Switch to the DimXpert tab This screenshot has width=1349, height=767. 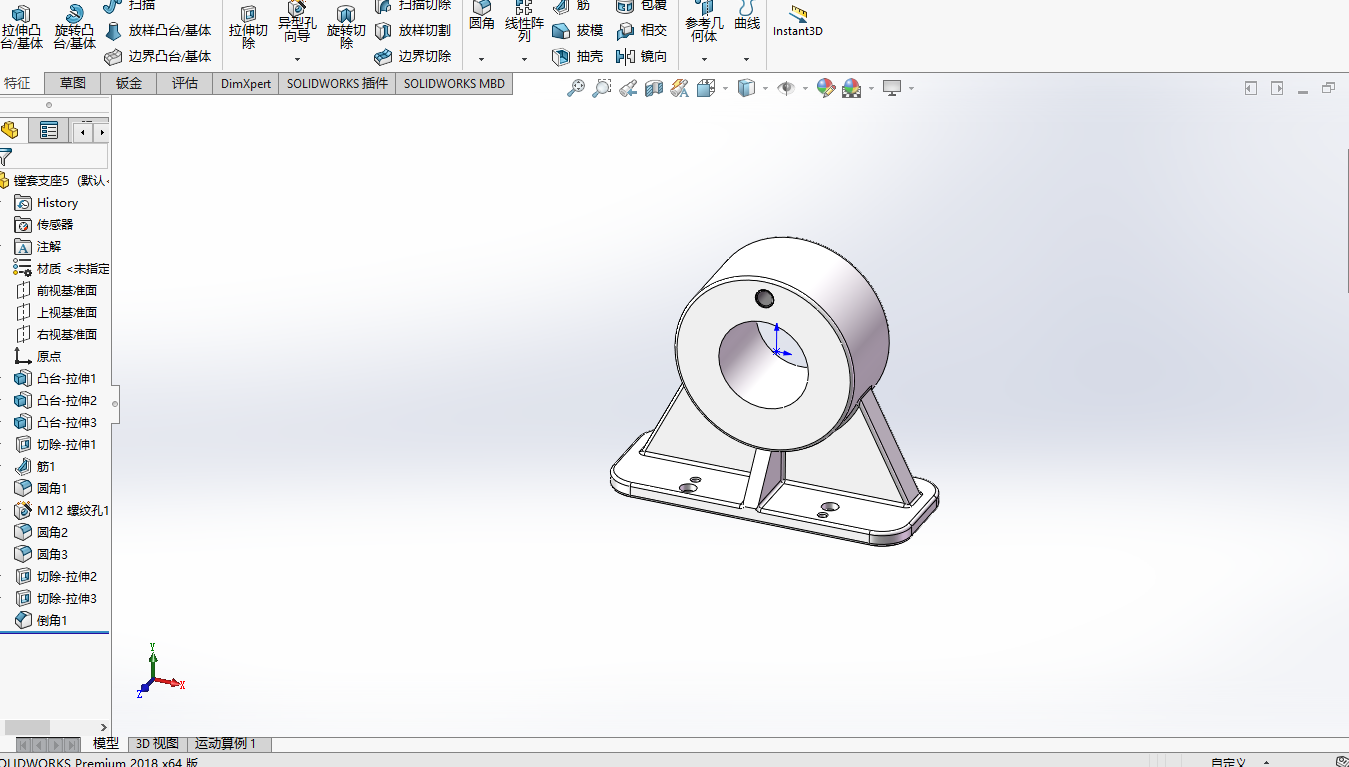tap(246, 84)
